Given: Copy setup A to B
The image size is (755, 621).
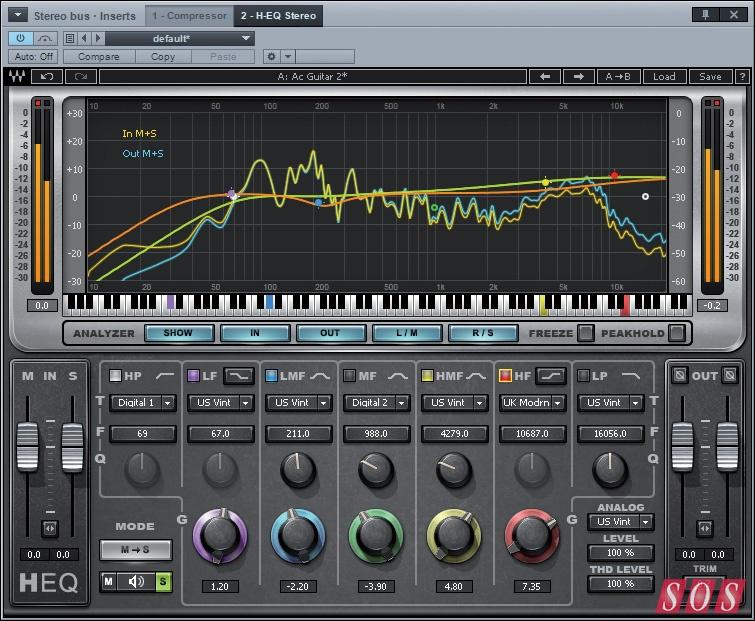Looking at the screenshot, I should click(618, 77).
